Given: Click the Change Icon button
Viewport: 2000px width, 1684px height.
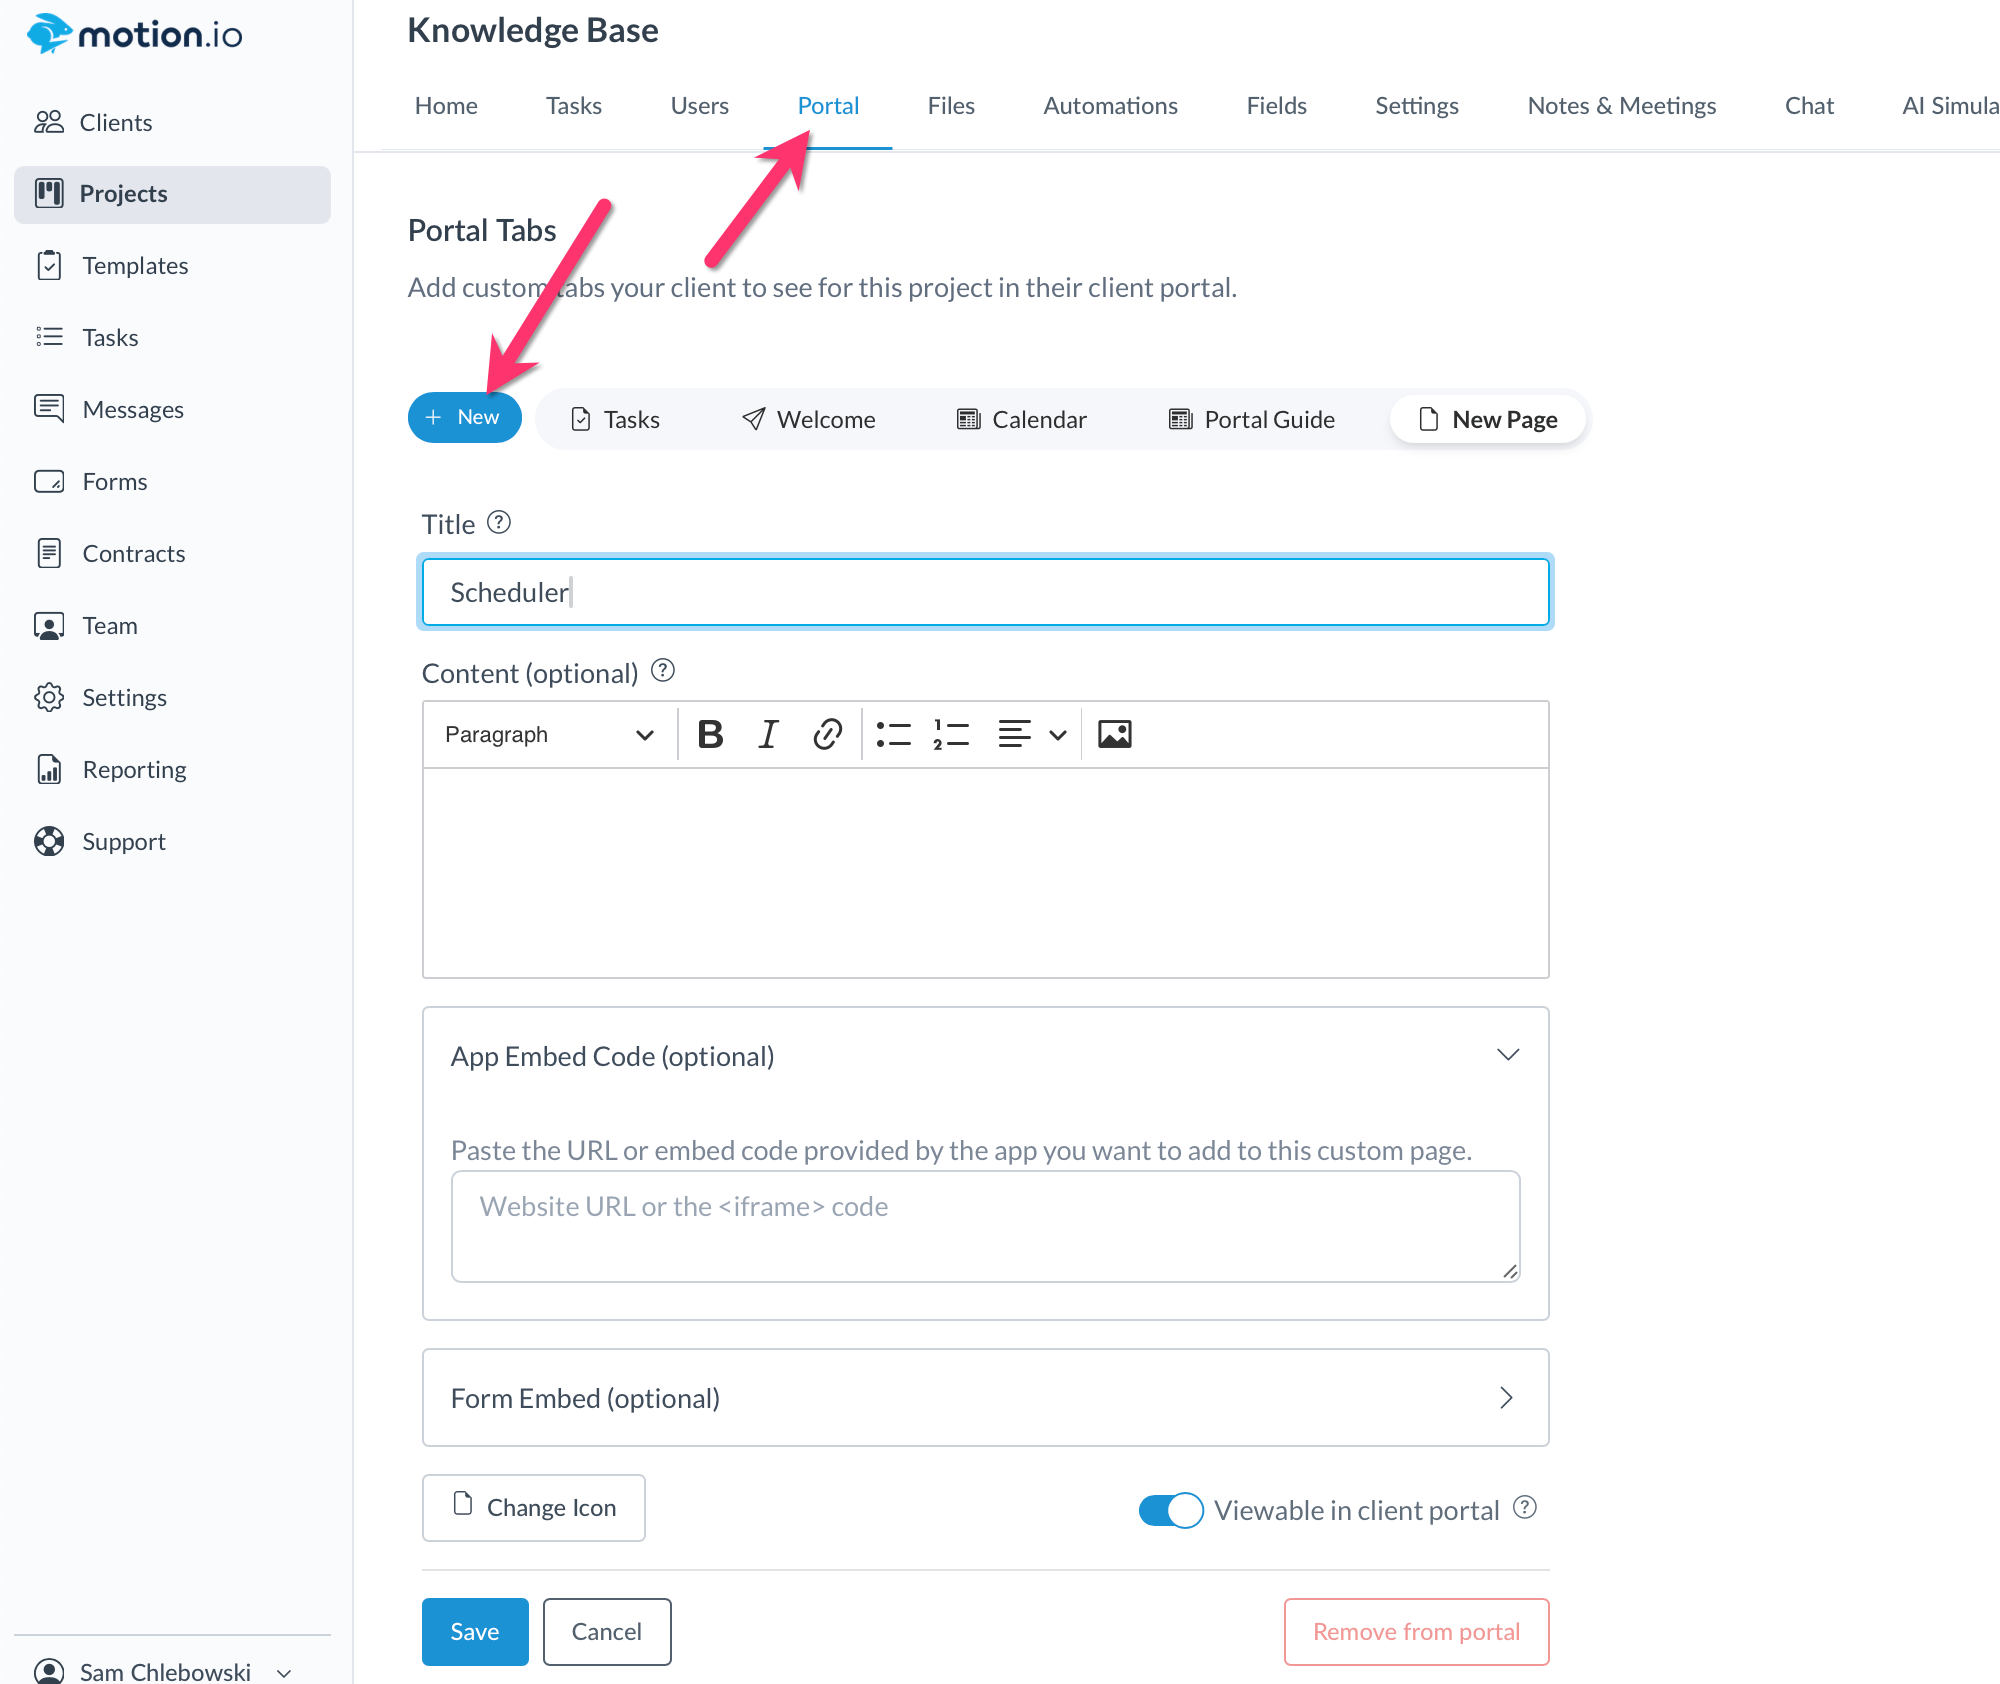Looking at the screenshot, I should tap(534, 1508).
